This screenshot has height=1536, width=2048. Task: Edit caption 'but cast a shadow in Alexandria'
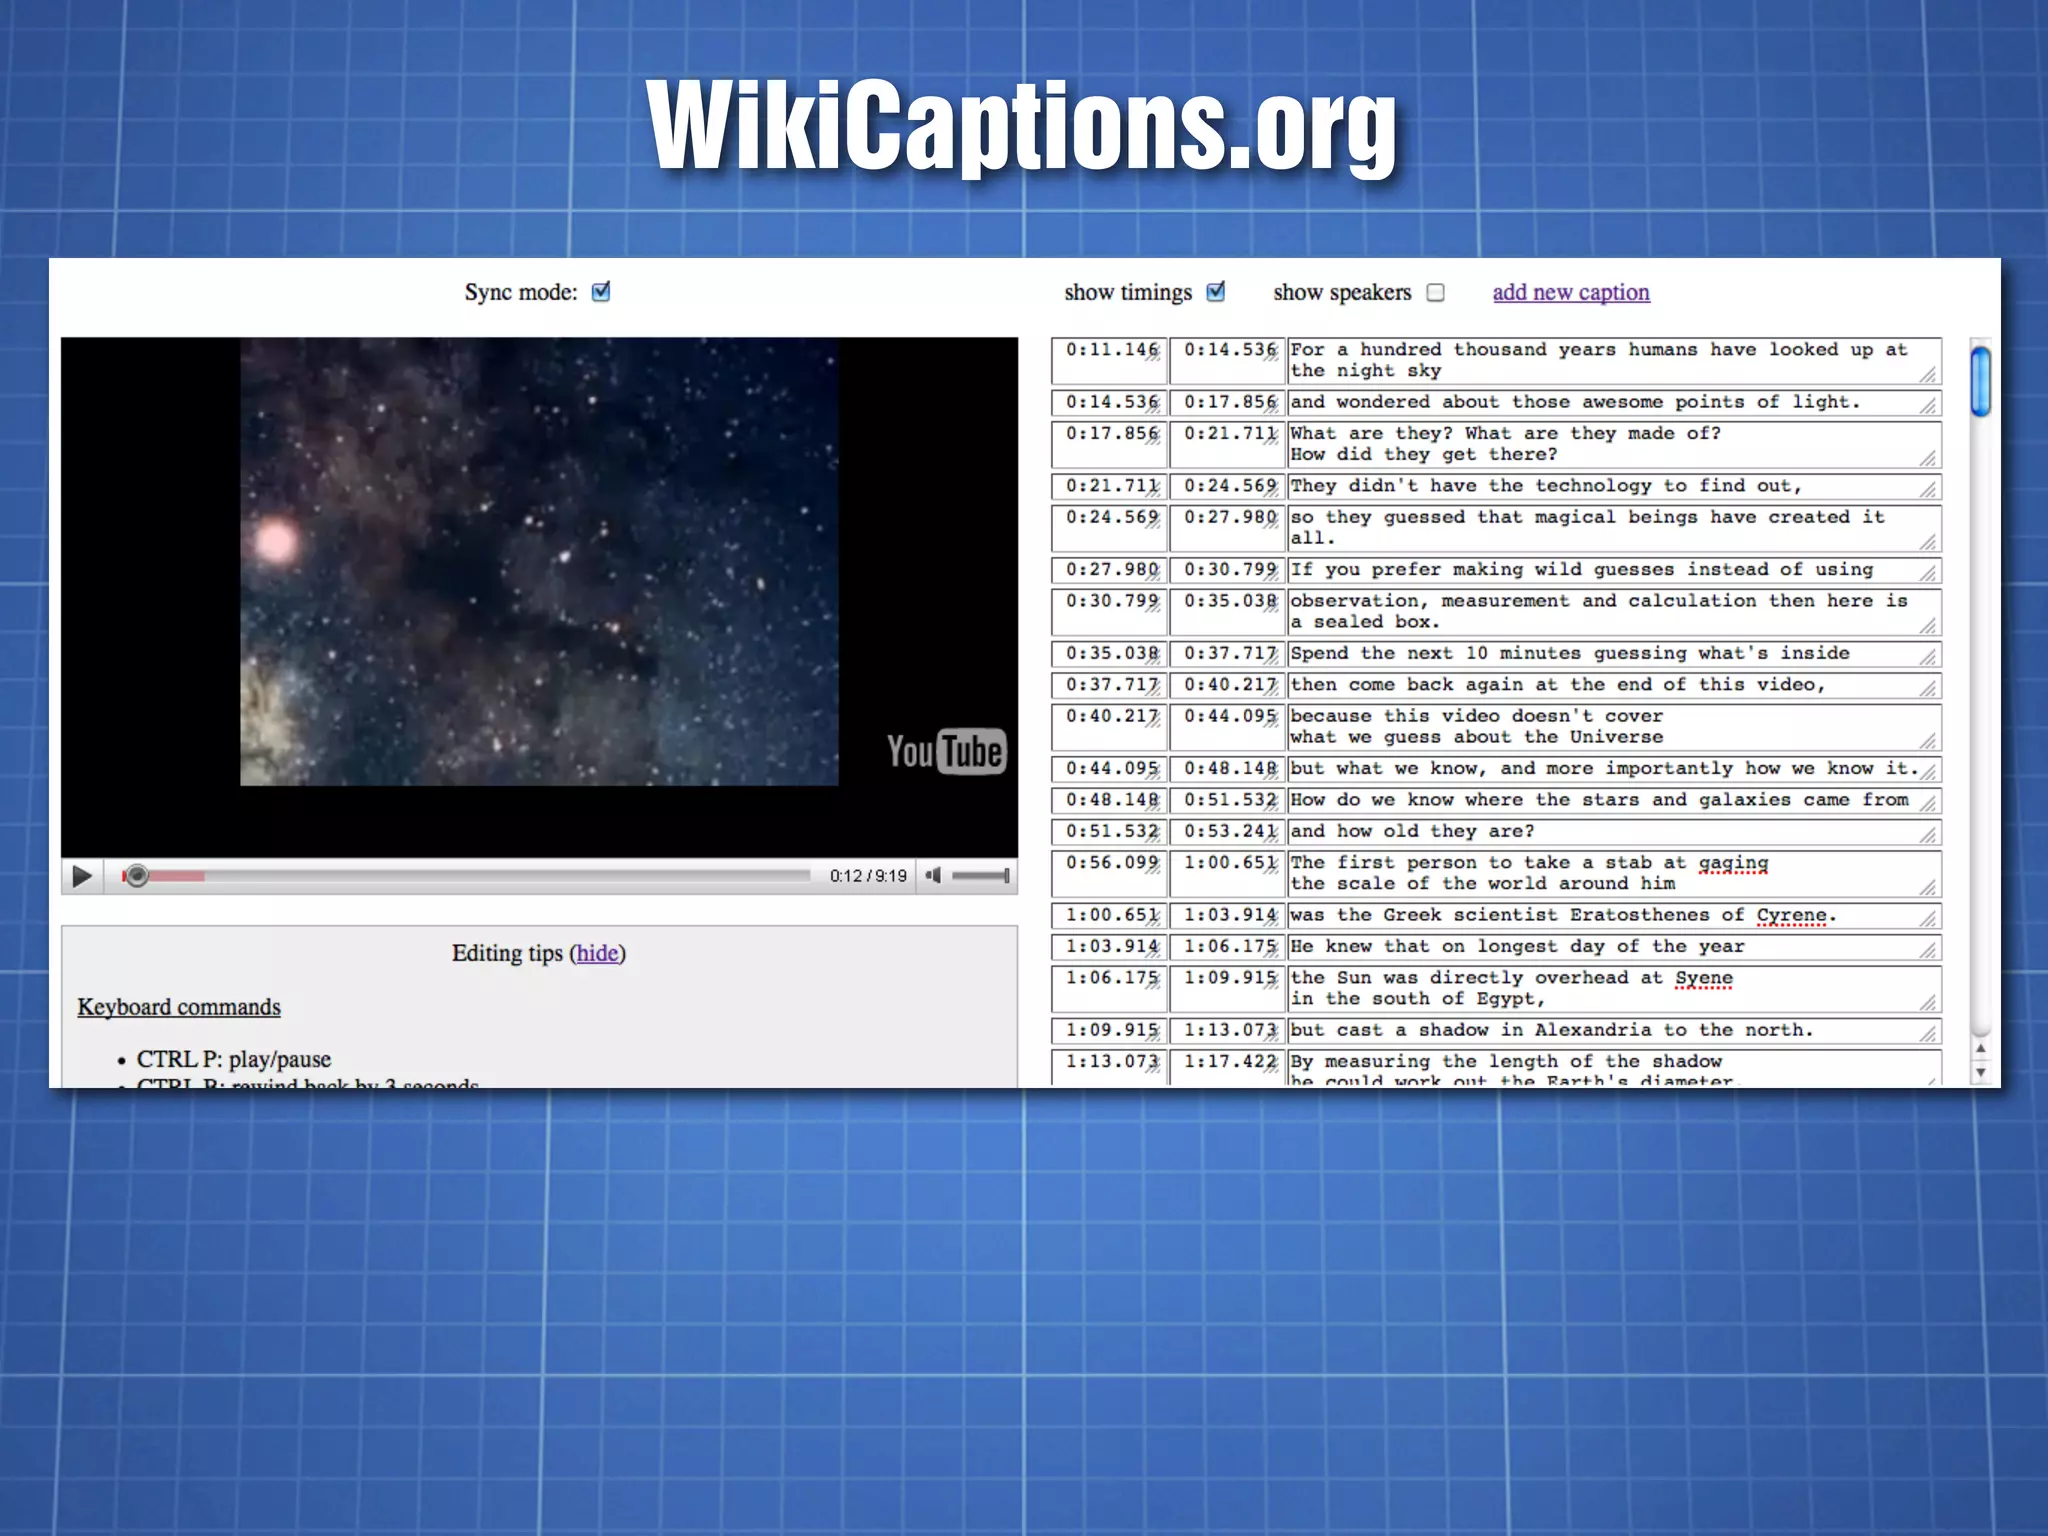[1614, 1031]
